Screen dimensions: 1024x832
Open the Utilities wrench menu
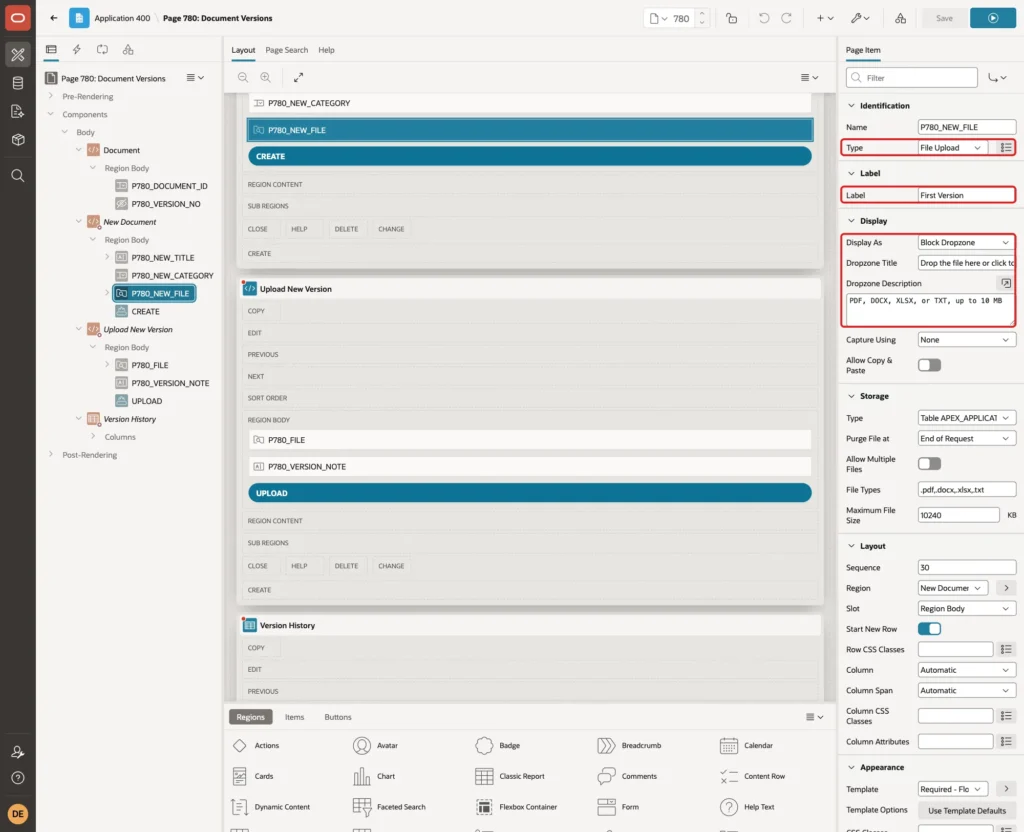860,18
